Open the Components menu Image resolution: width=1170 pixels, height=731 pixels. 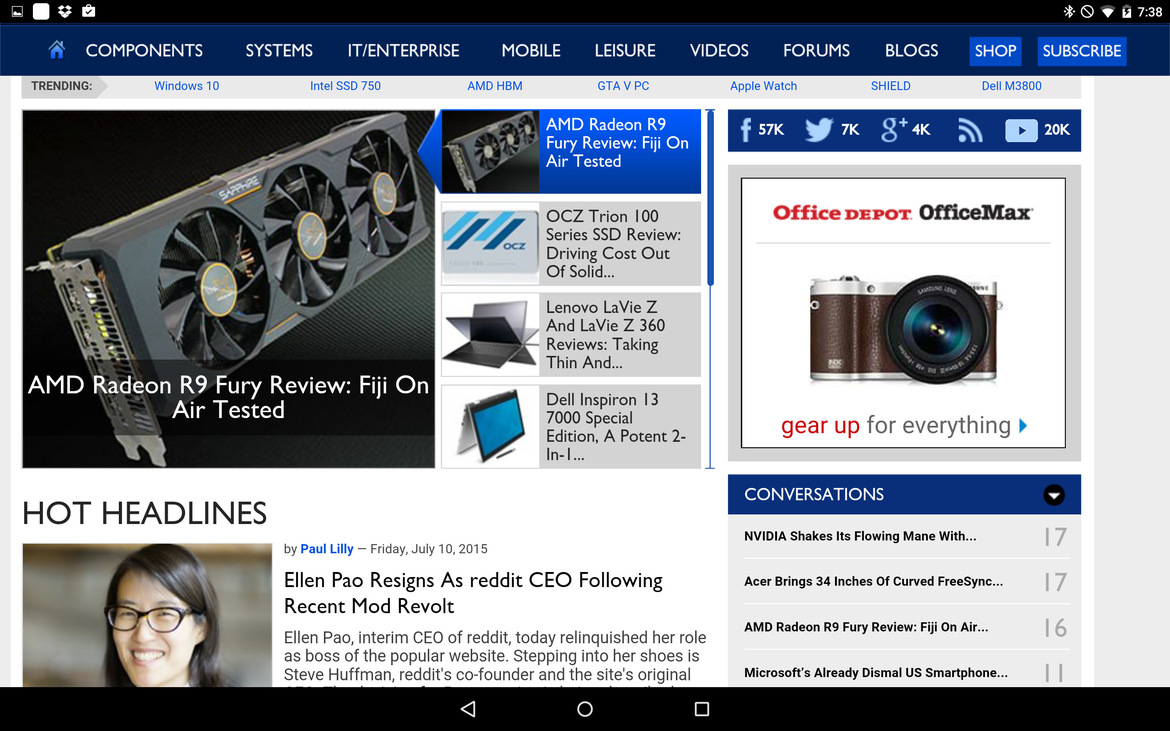tap(144, 51)
